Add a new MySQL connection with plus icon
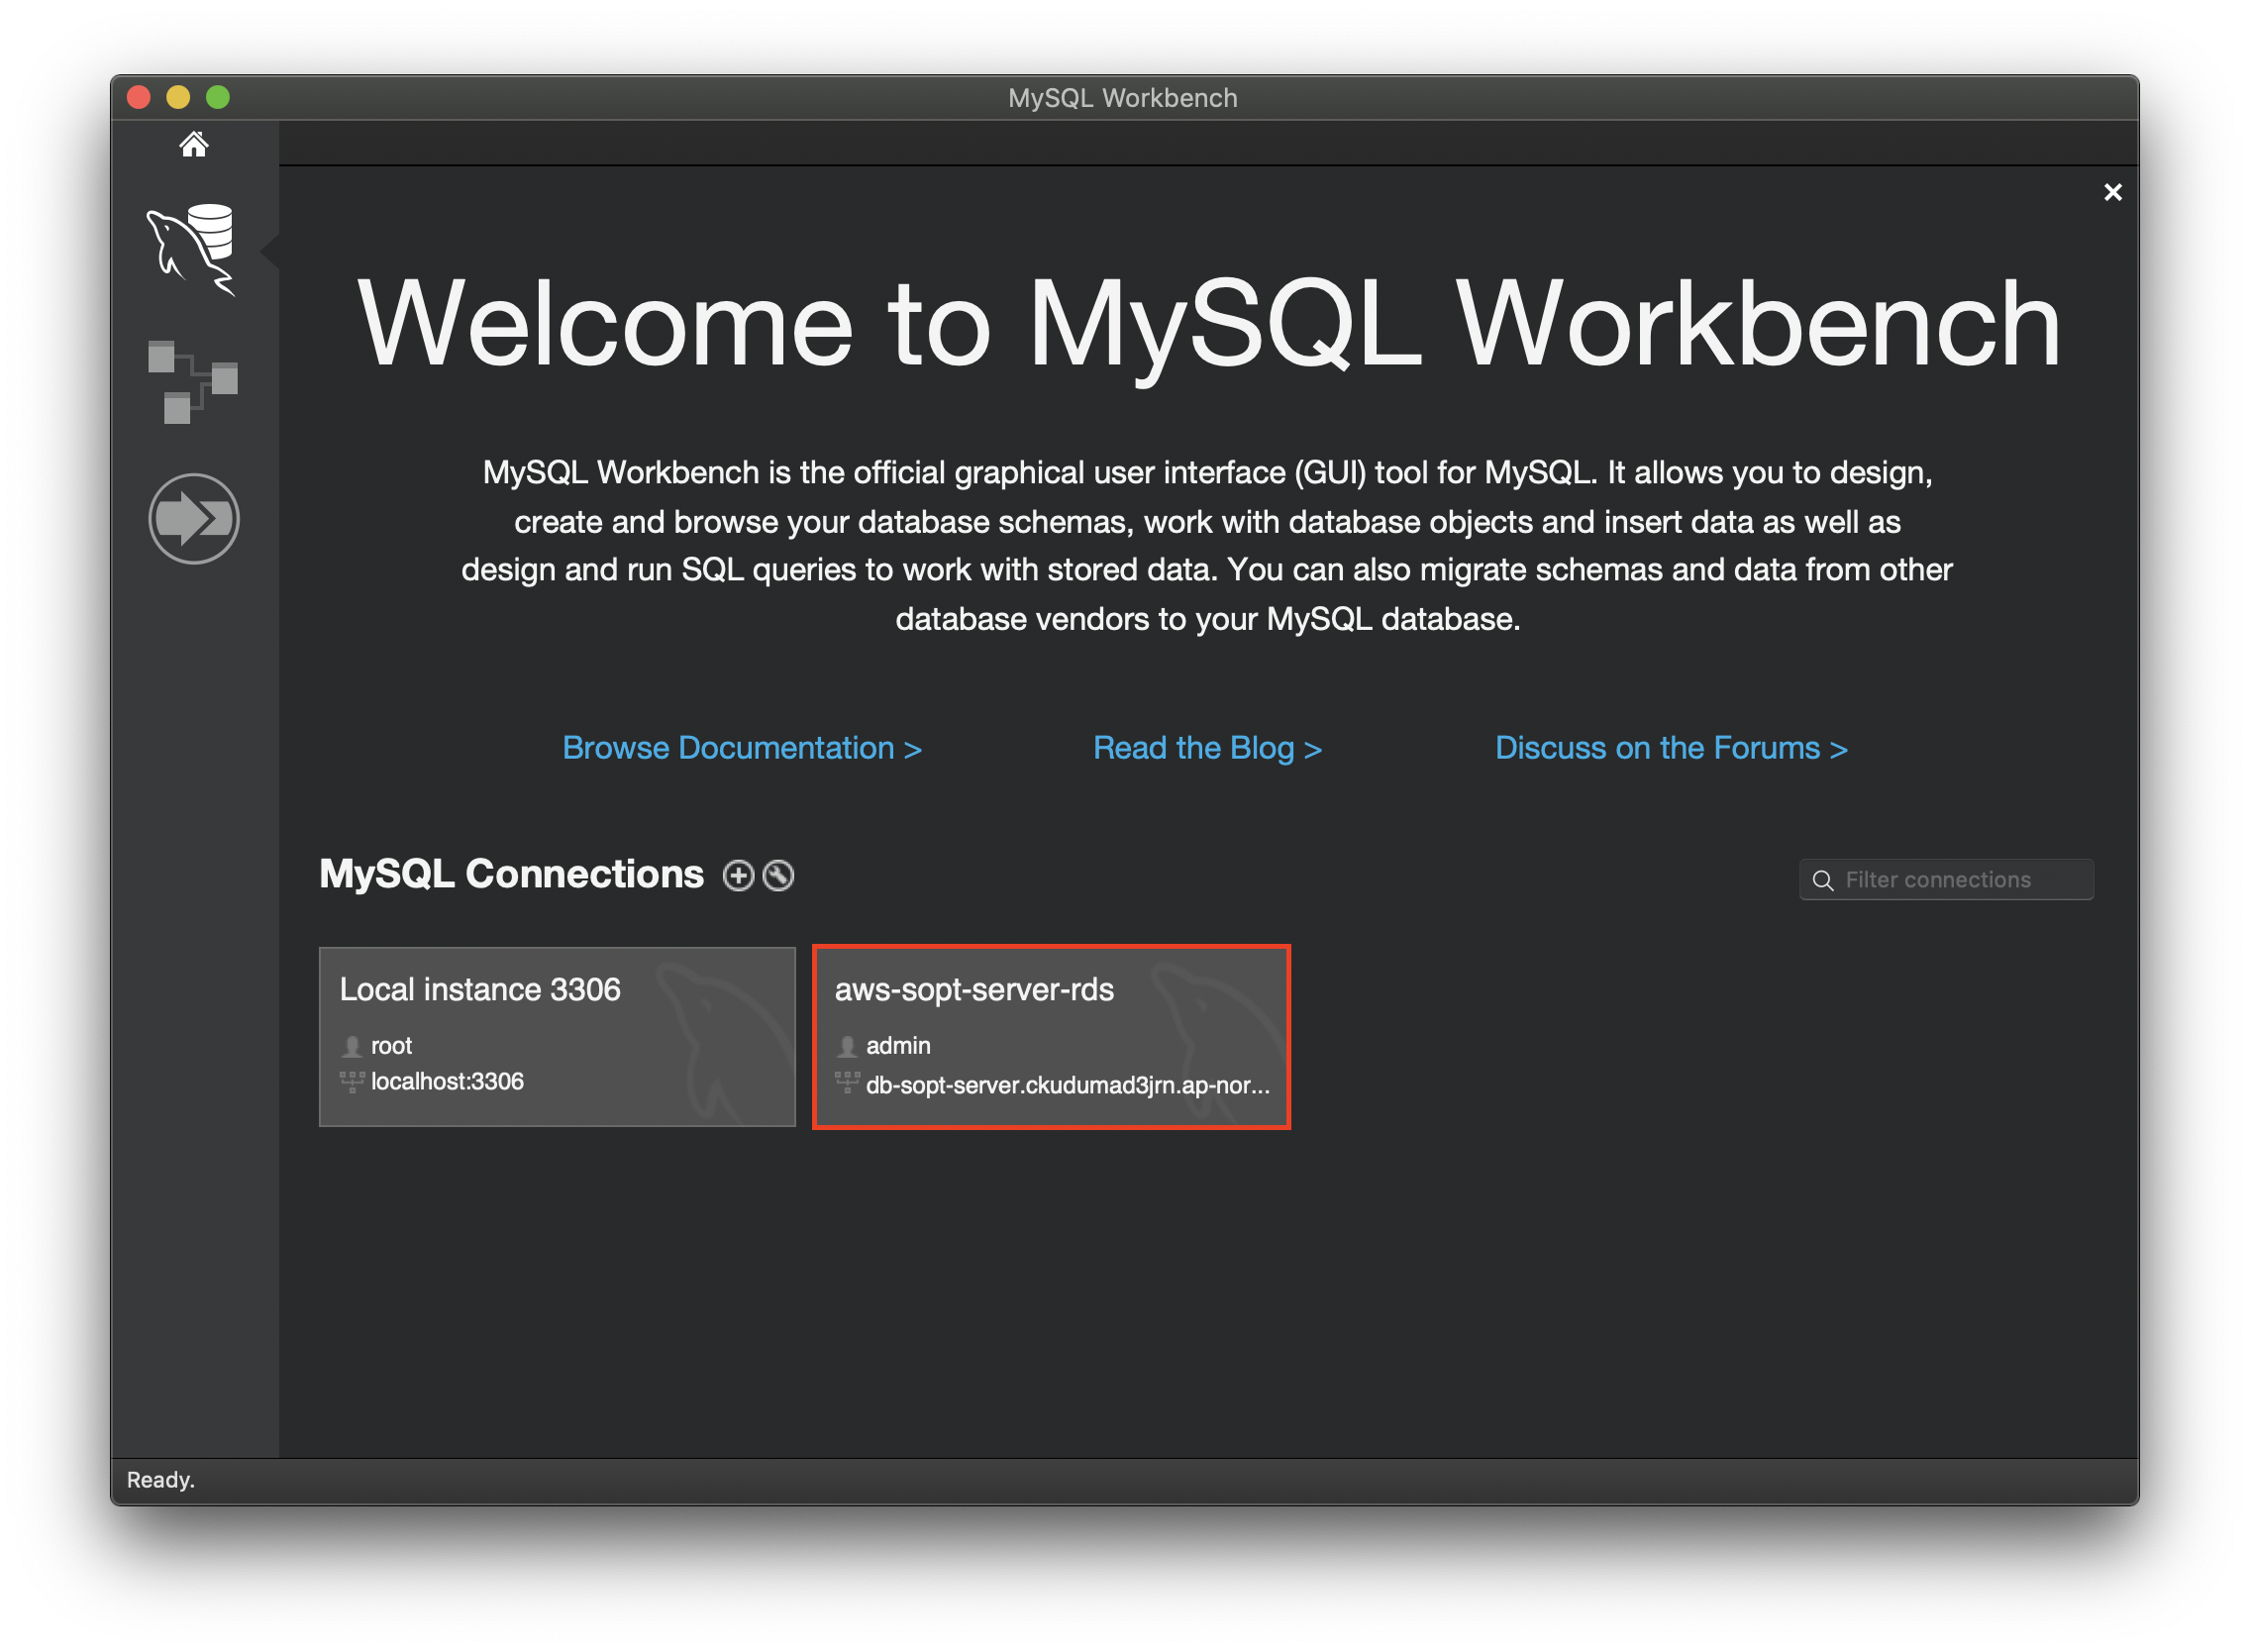Image resolution: width=2250 pixels, height=1652 pixels. coord(738,876)
